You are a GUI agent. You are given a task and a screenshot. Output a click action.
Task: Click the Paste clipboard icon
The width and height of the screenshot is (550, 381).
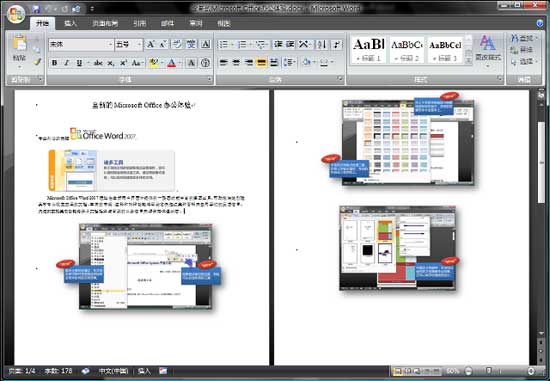click(x=19, y=43)
